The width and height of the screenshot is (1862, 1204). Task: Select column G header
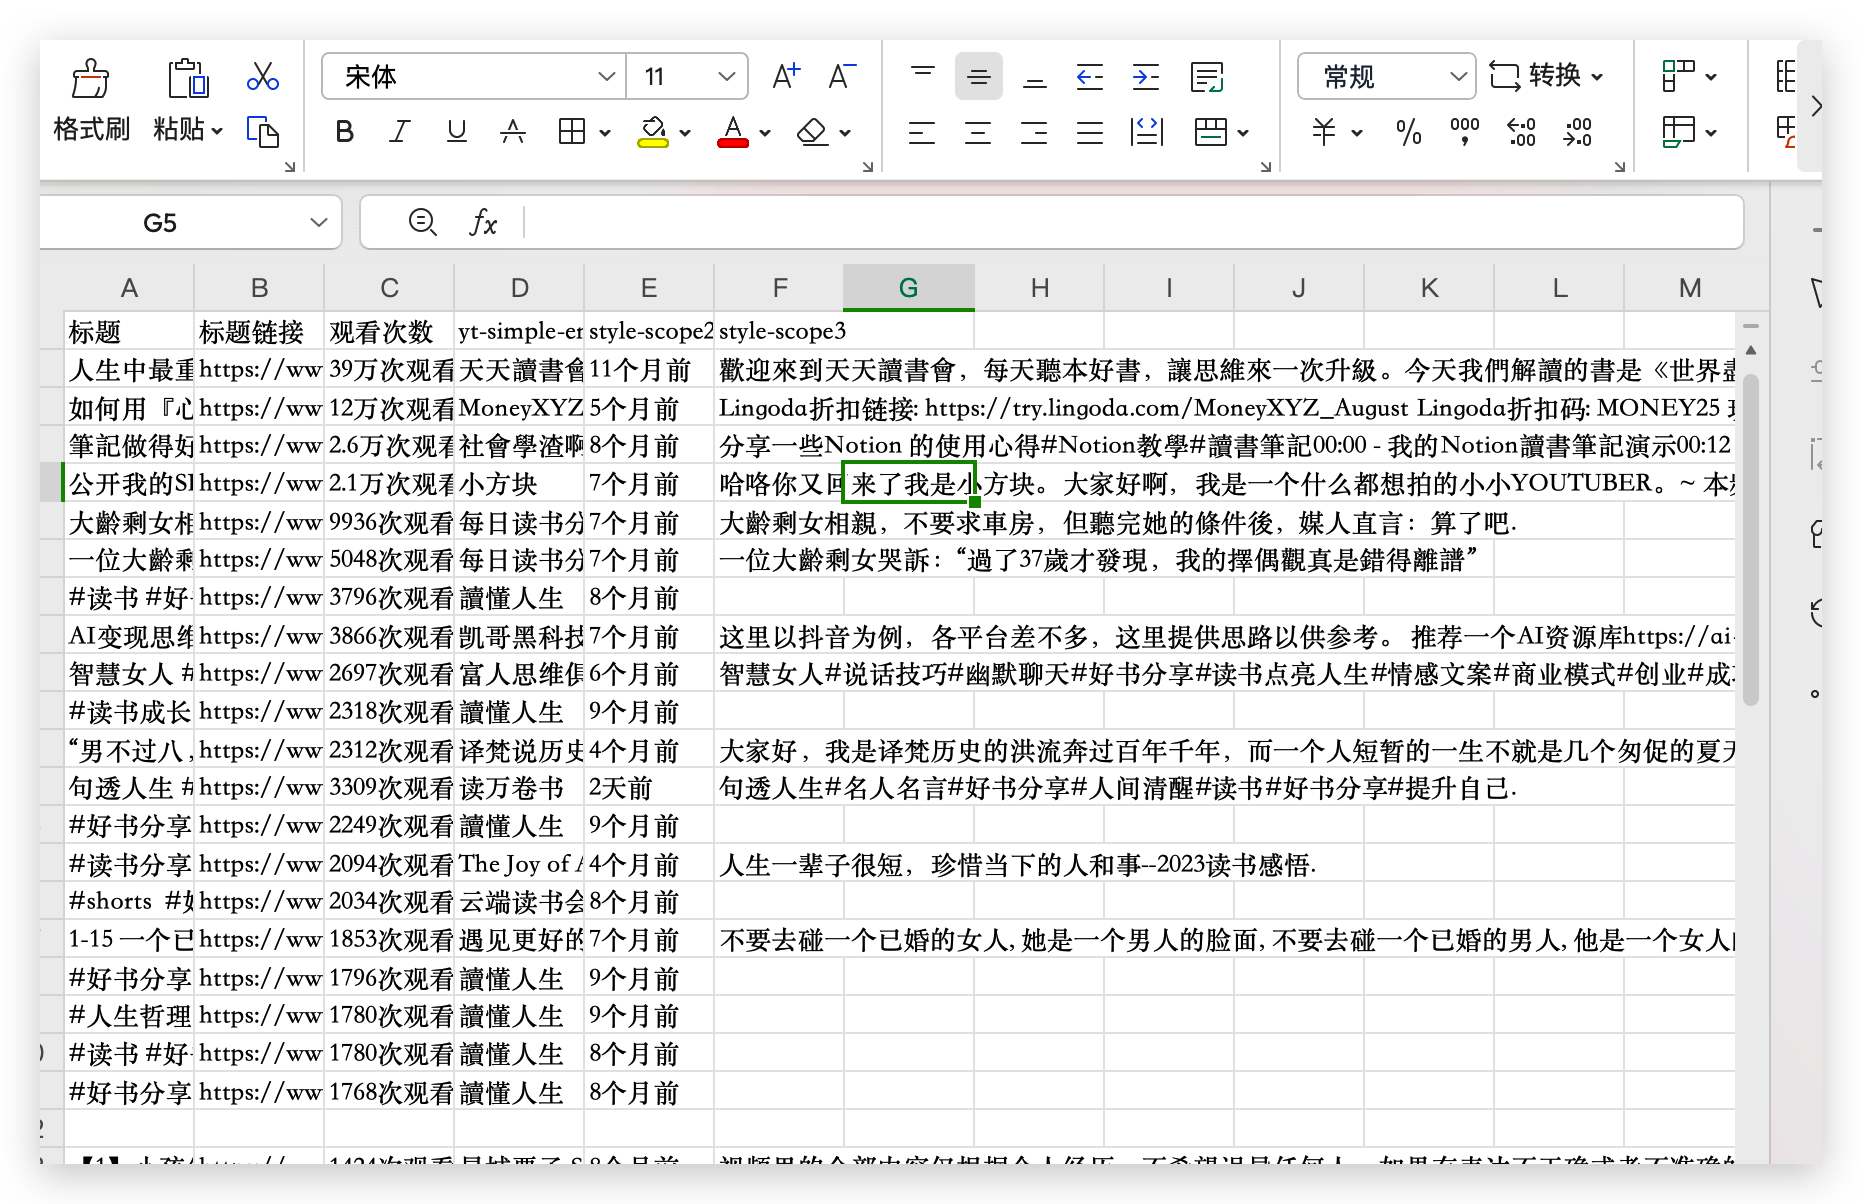[909, 288]
